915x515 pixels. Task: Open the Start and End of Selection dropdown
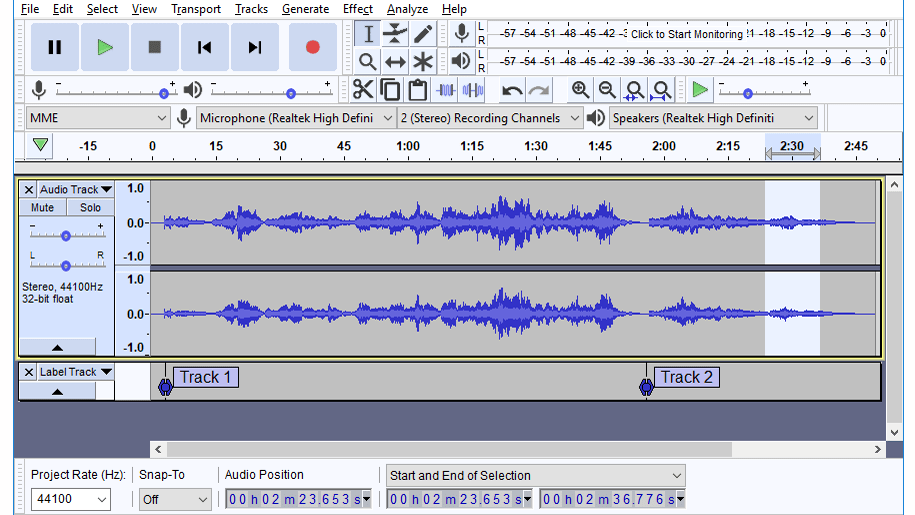point(535,475)
